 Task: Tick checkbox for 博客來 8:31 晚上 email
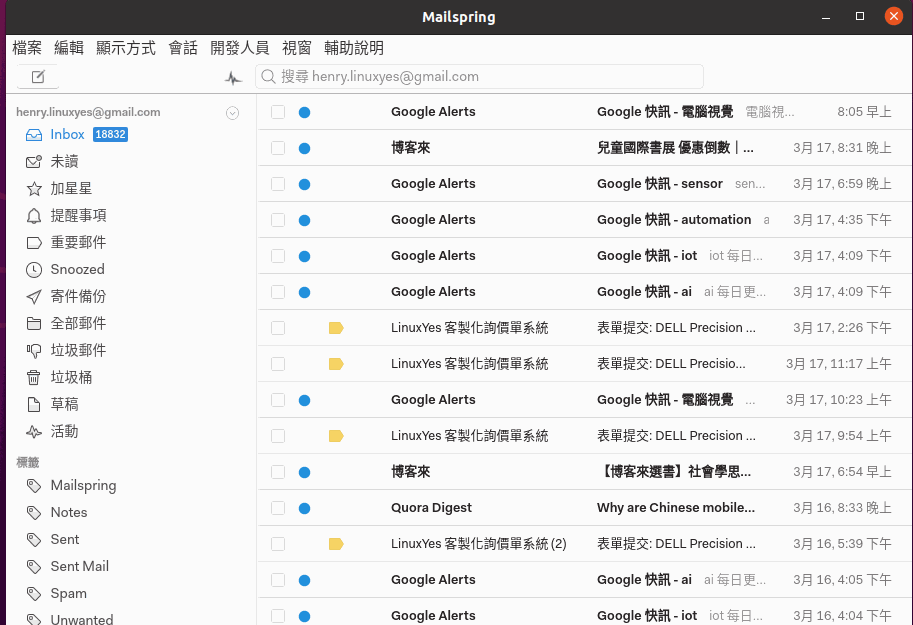(x=278, y=148)
